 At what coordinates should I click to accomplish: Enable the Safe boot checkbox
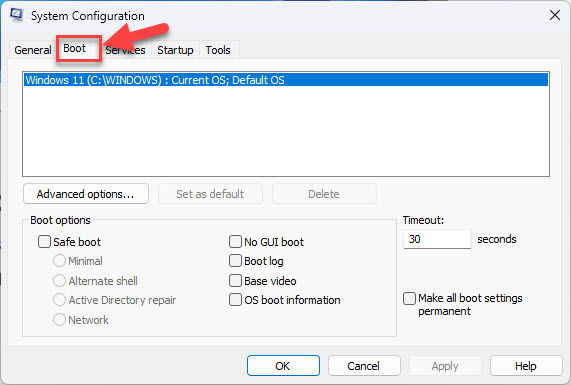44,241
